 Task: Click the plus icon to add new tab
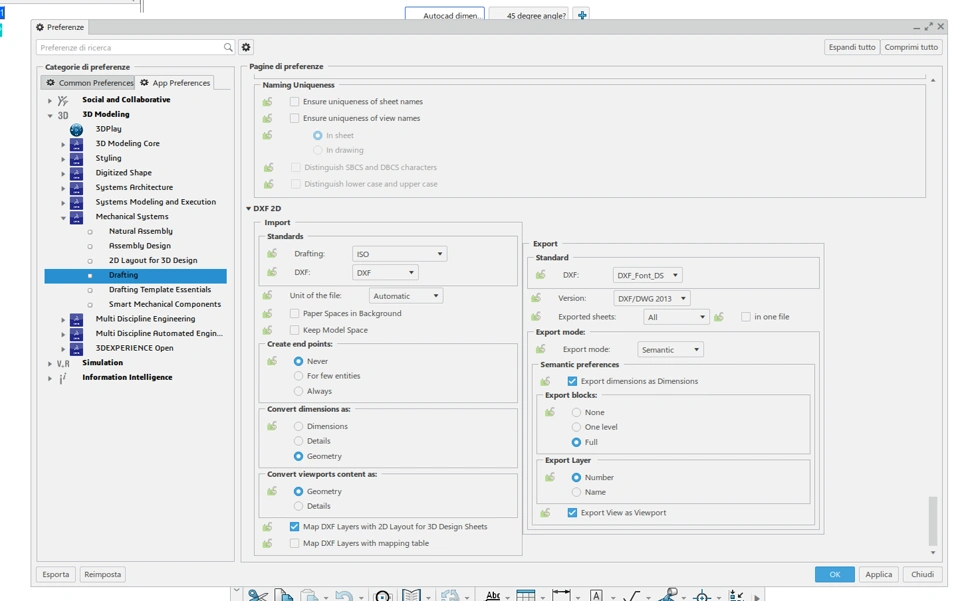582,15
